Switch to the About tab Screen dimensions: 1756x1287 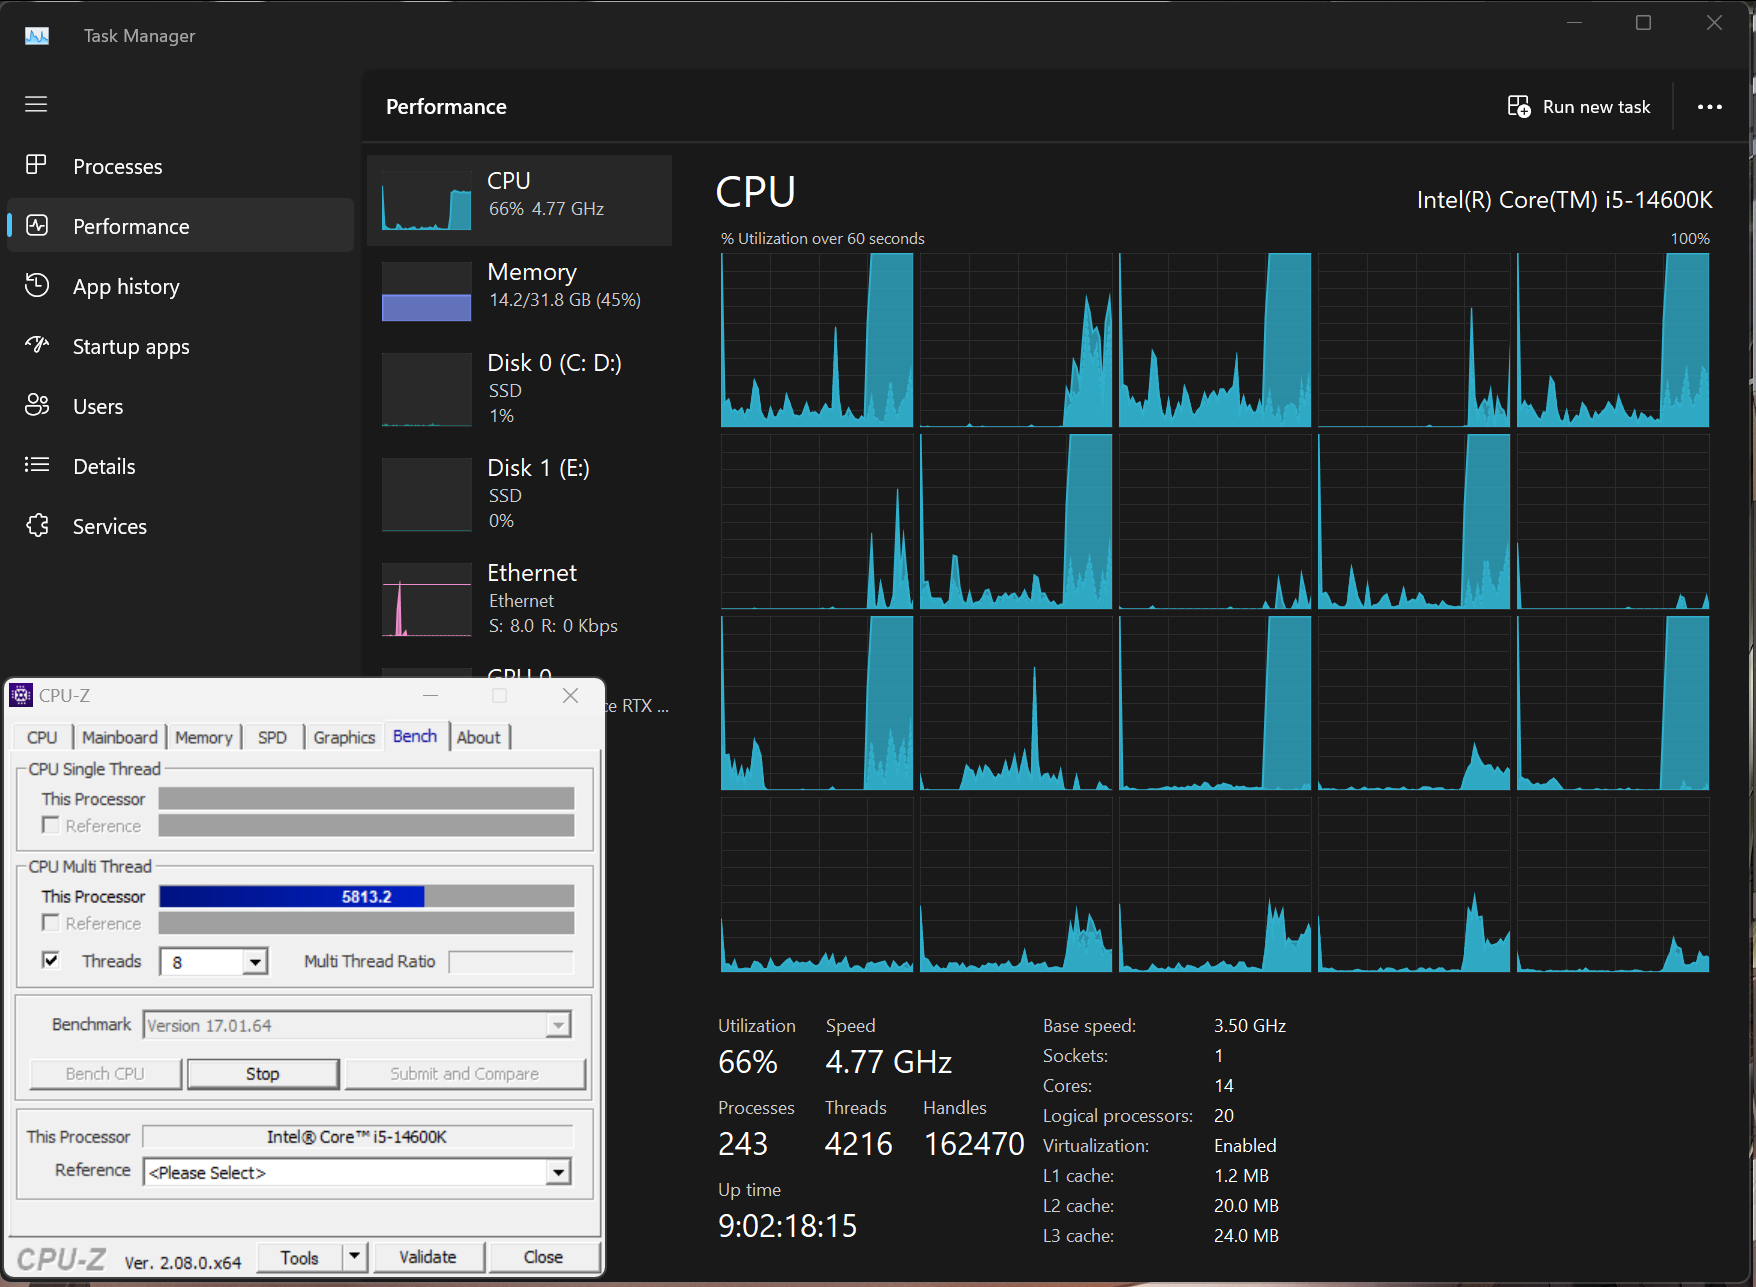(479, 737)
